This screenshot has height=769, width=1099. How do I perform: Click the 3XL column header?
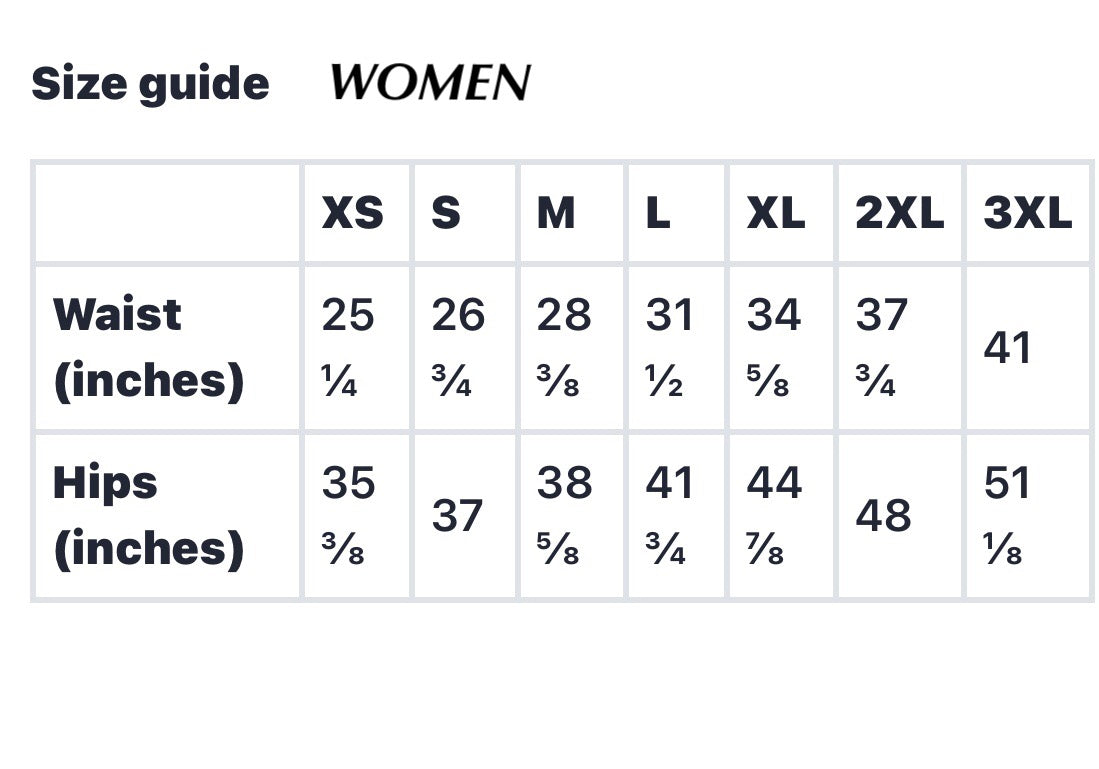(x=1027, y=213)
